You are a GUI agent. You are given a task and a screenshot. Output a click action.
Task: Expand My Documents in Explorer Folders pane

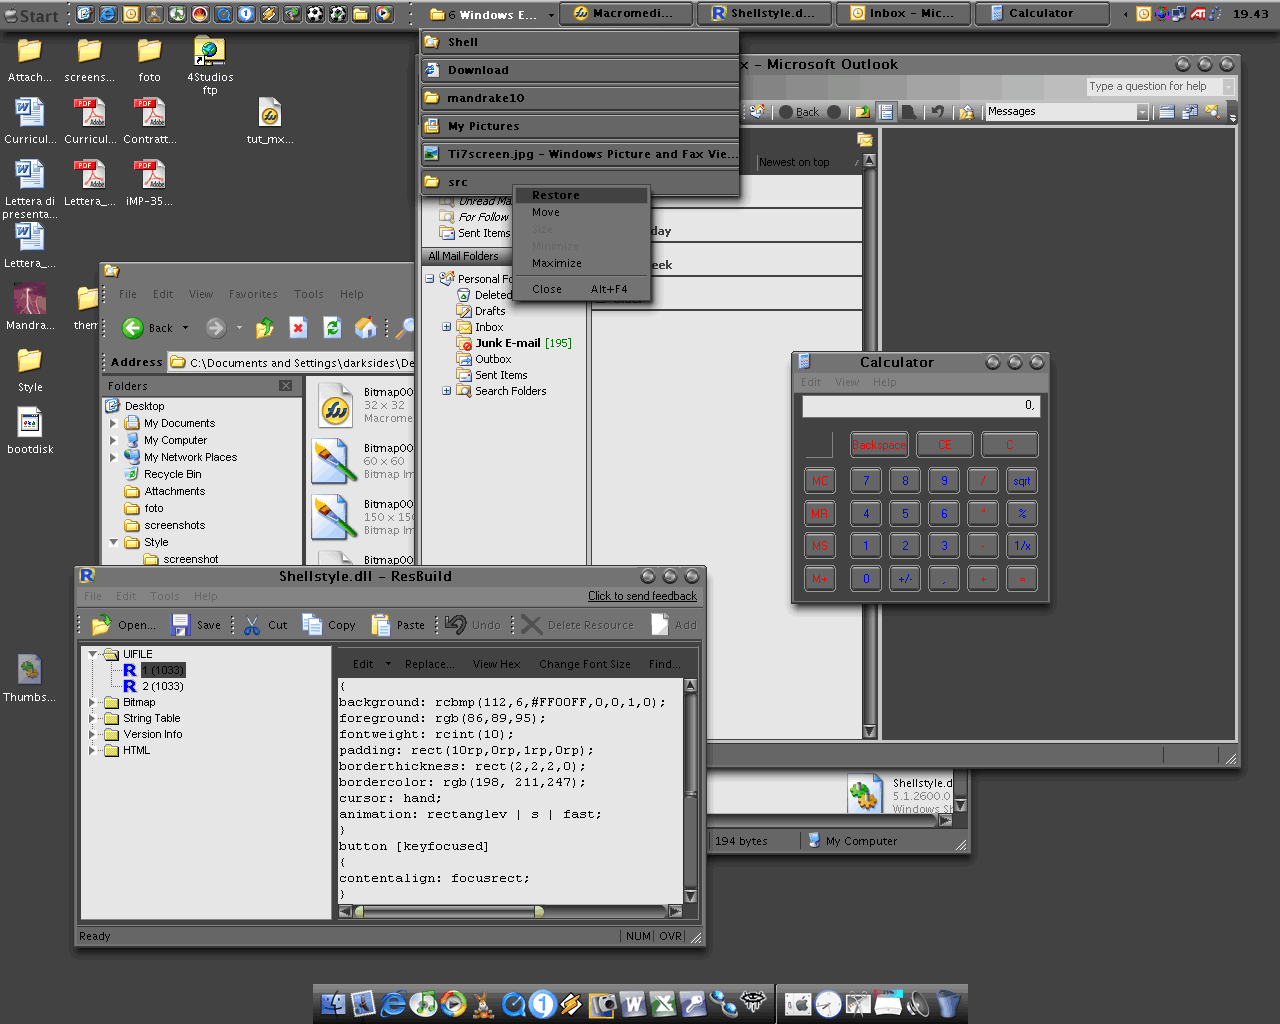click(x=113, y=423)
